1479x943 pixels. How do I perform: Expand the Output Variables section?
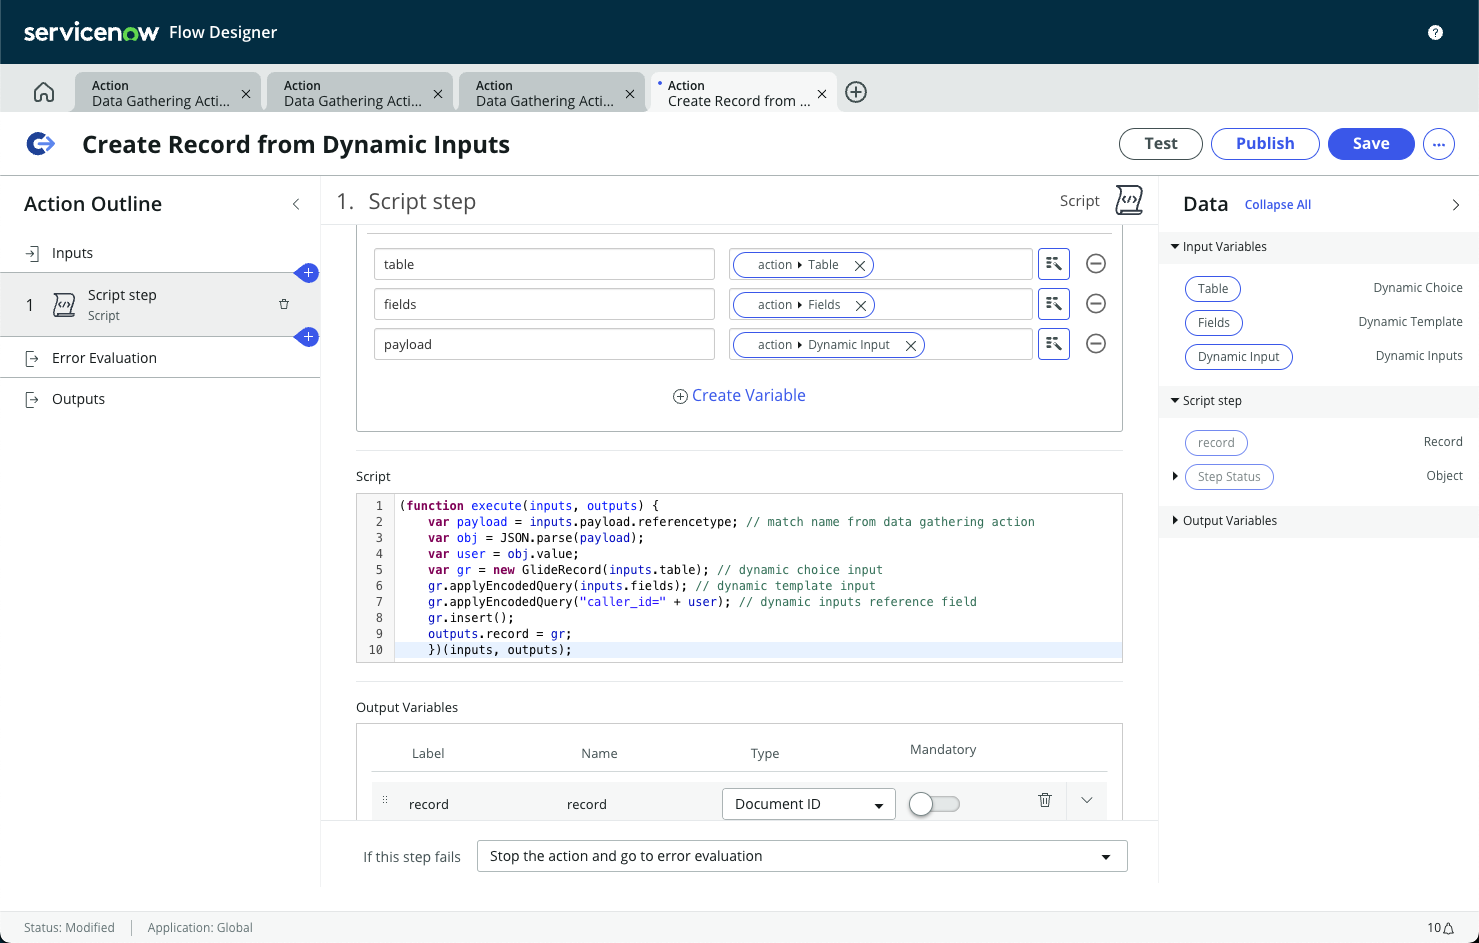tap(1175, 521)
